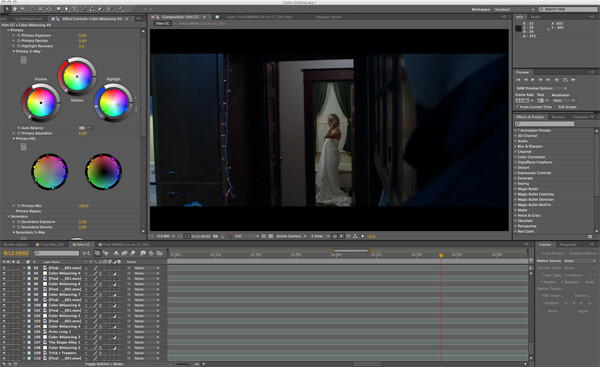Expand the Primary Exposure property
Screen dimensions: 600x367
click(x=14, y=35)
